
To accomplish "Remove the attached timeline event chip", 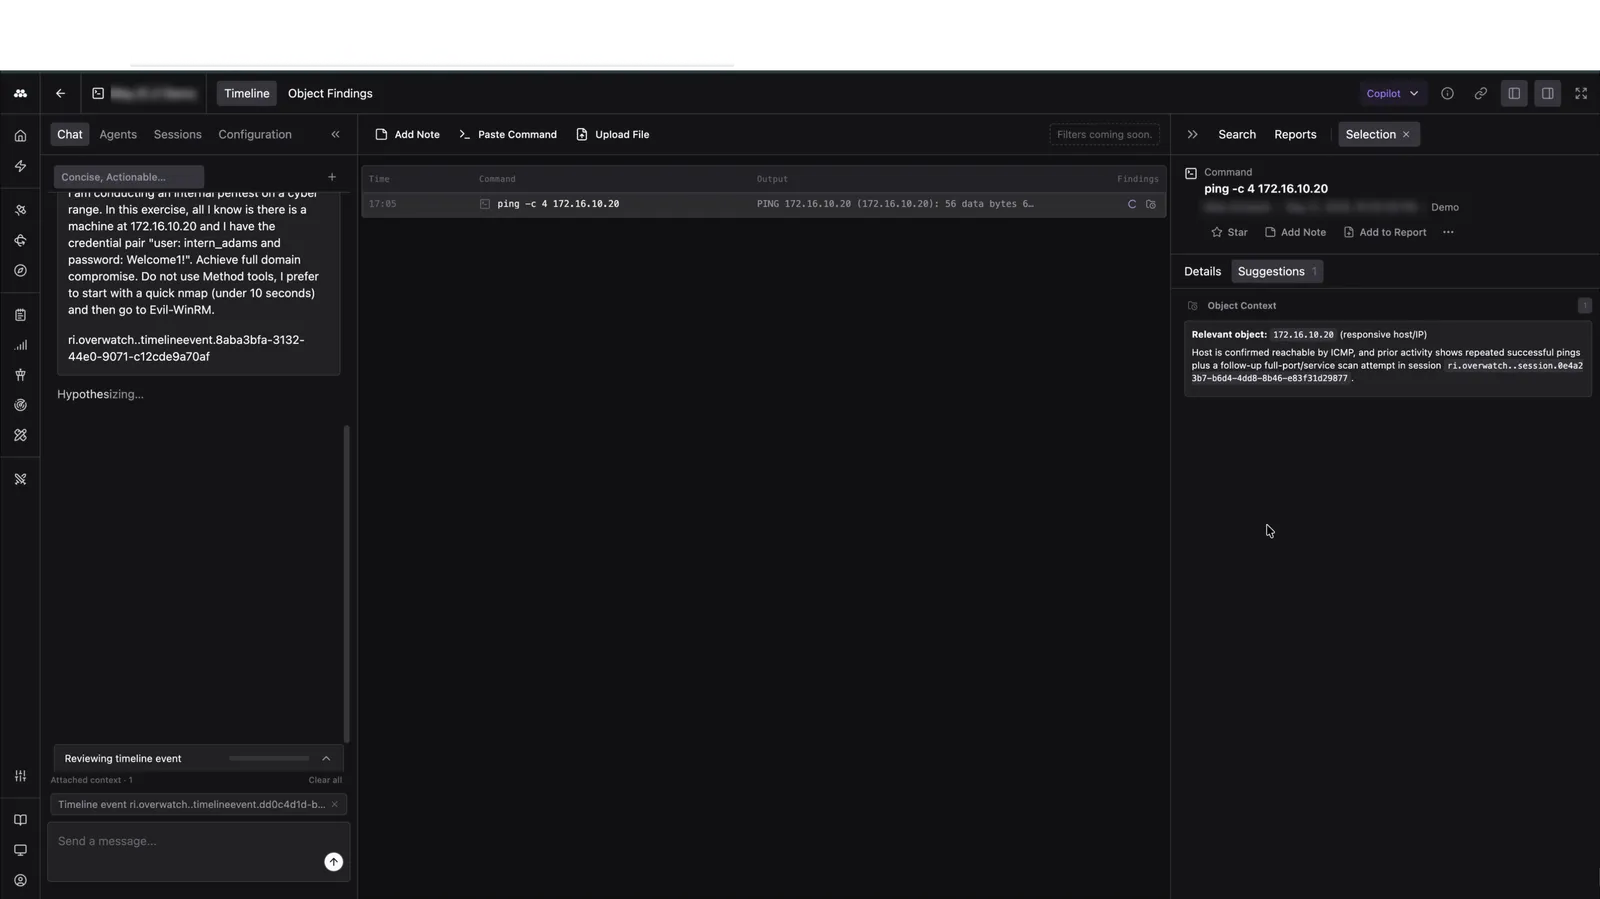I will click(x=335, y=804).
